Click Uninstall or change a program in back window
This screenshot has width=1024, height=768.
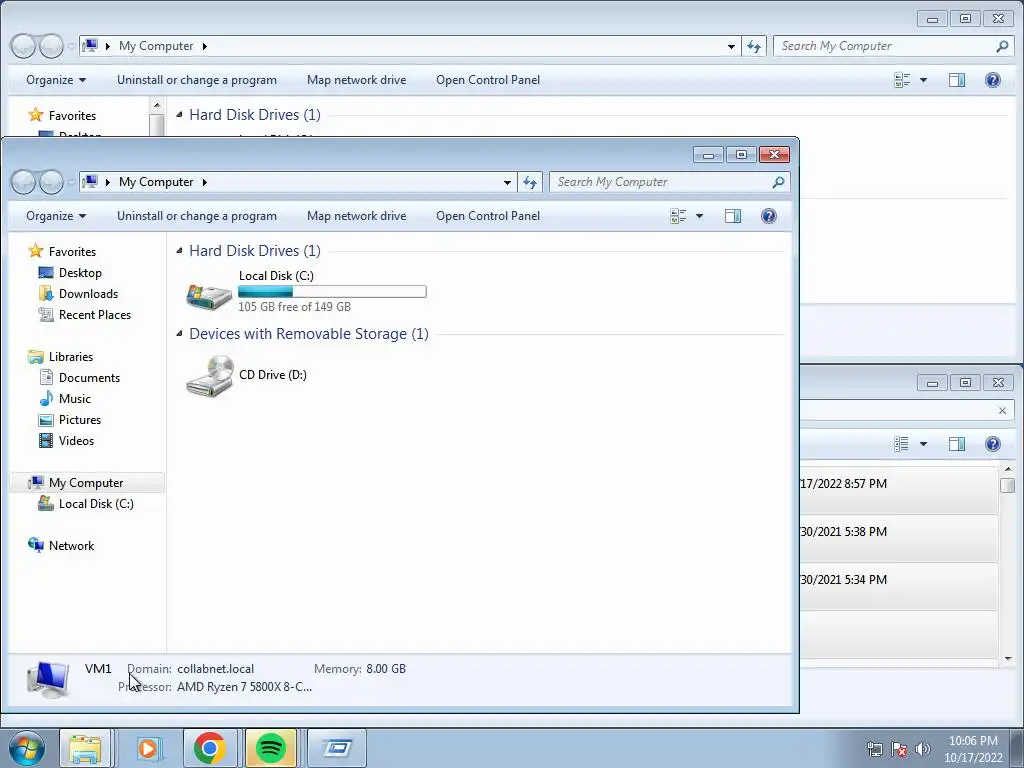tap(197, 80)
